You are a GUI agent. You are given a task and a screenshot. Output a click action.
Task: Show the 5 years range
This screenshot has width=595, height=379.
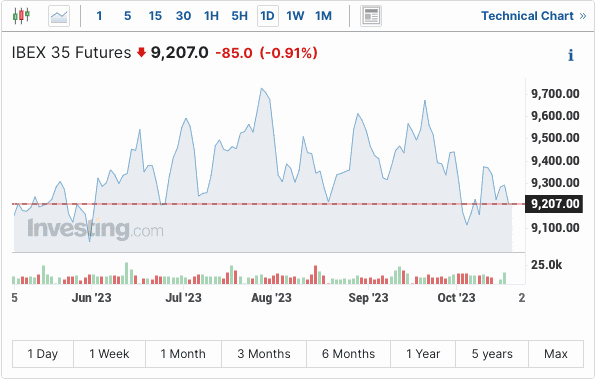coord(492,354)
